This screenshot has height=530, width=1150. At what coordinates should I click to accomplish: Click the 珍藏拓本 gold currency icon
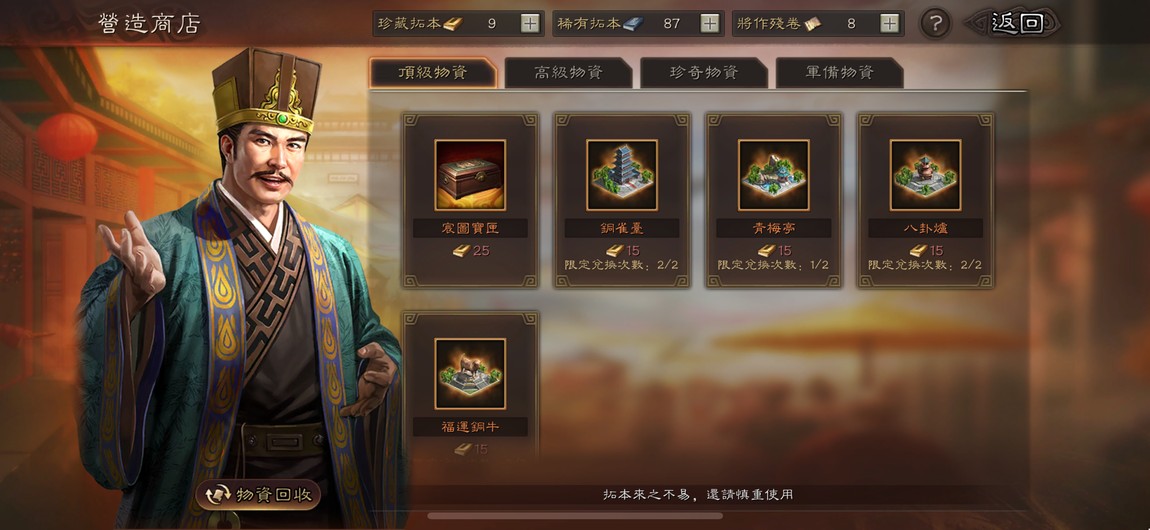point(453,23)
